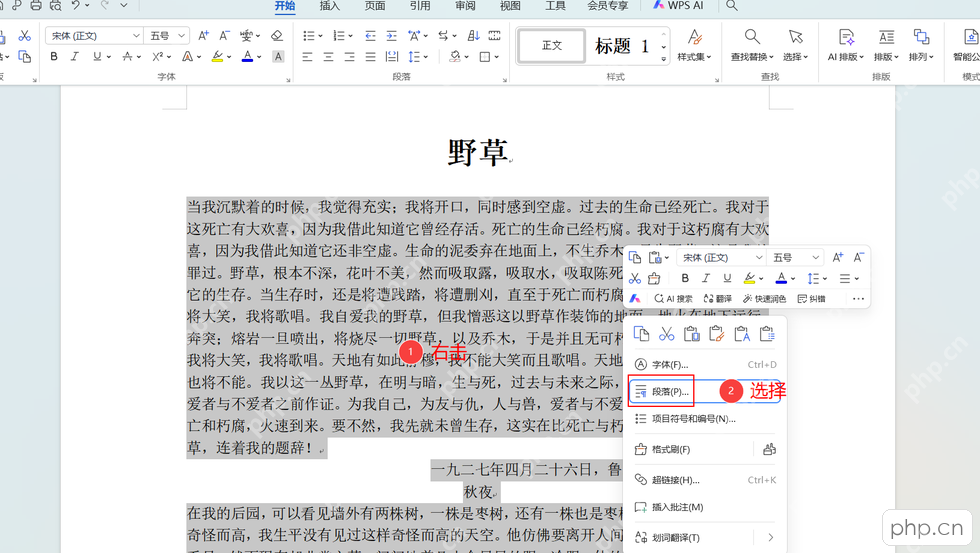
Task: Click the copy icon atop the context menu
Action: (x=641, y=334)
